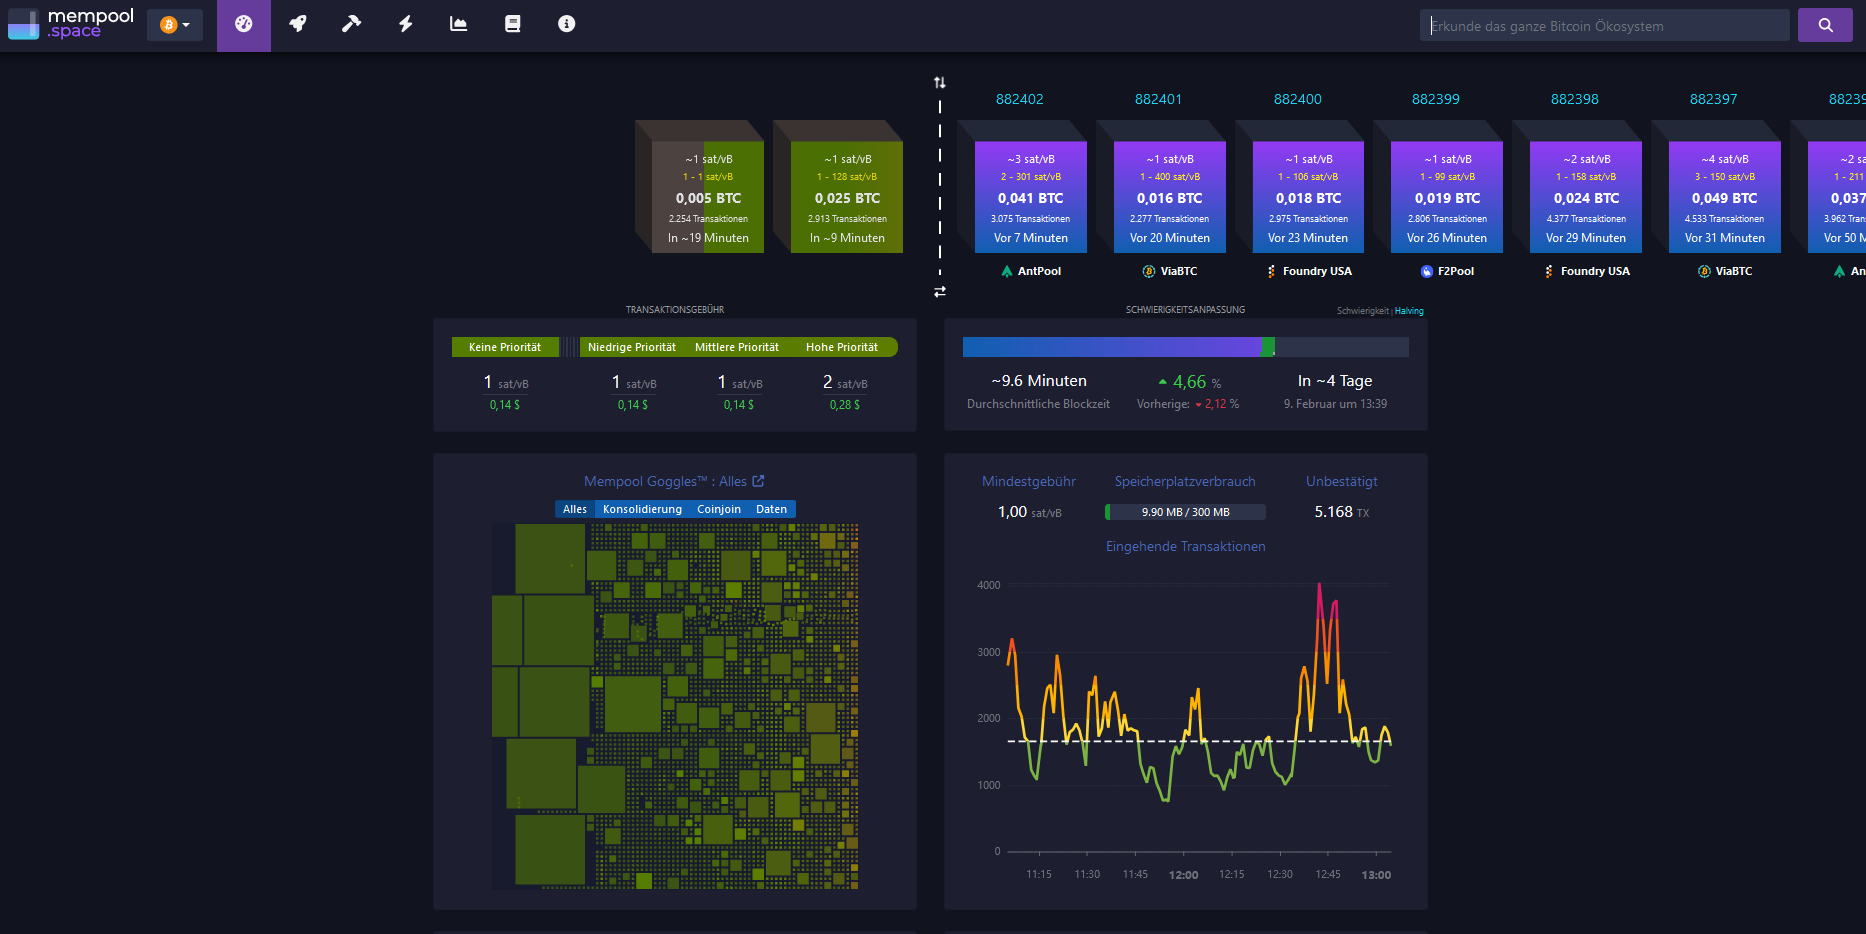Open the Bitcoin network selector dropdown
Screen dimensions: 1866x934
175,24
